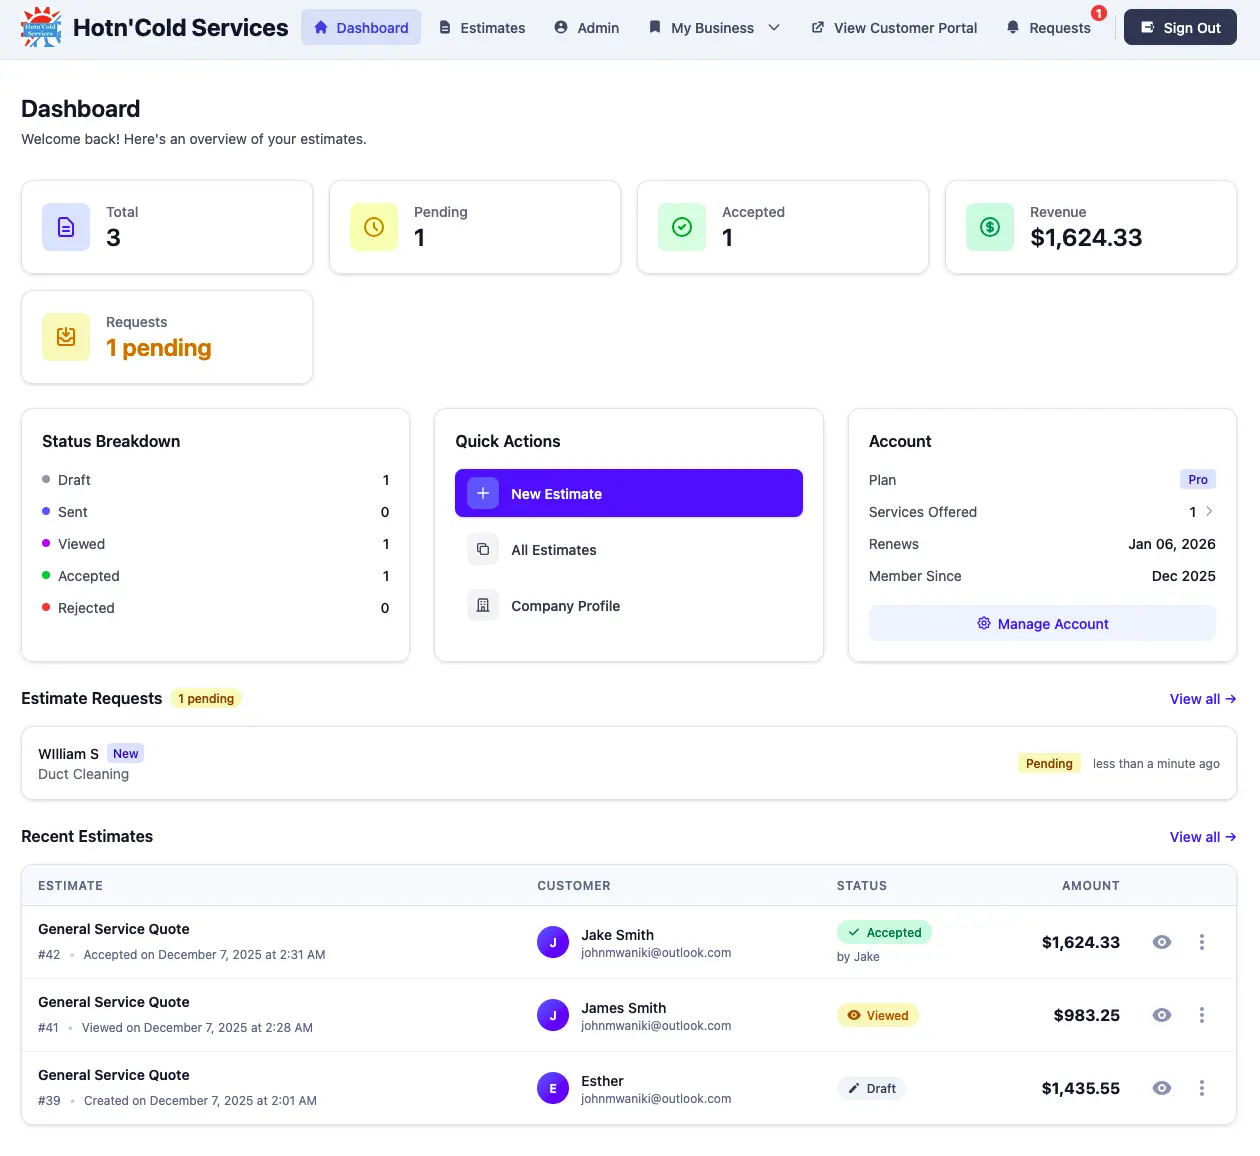
Task: Click the Company Profile building icon
Action: (483, 605)
